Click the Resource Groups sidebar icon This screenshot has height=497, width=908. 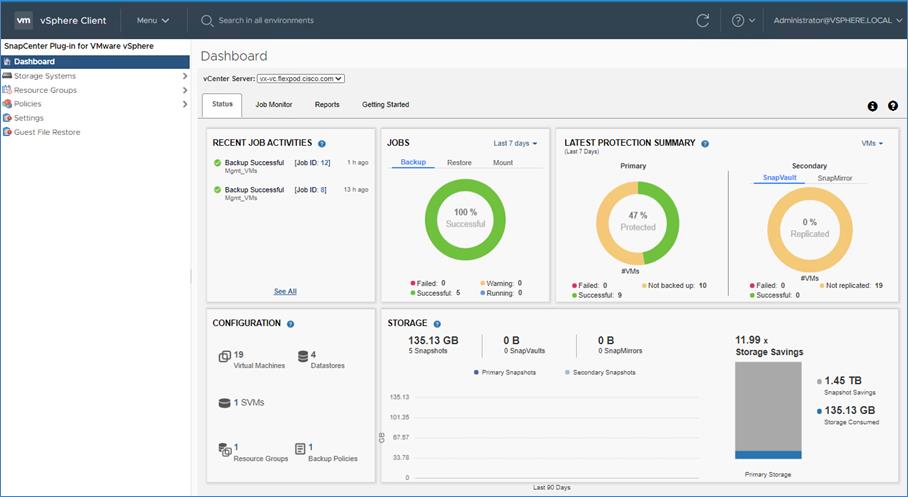[7, 90]
